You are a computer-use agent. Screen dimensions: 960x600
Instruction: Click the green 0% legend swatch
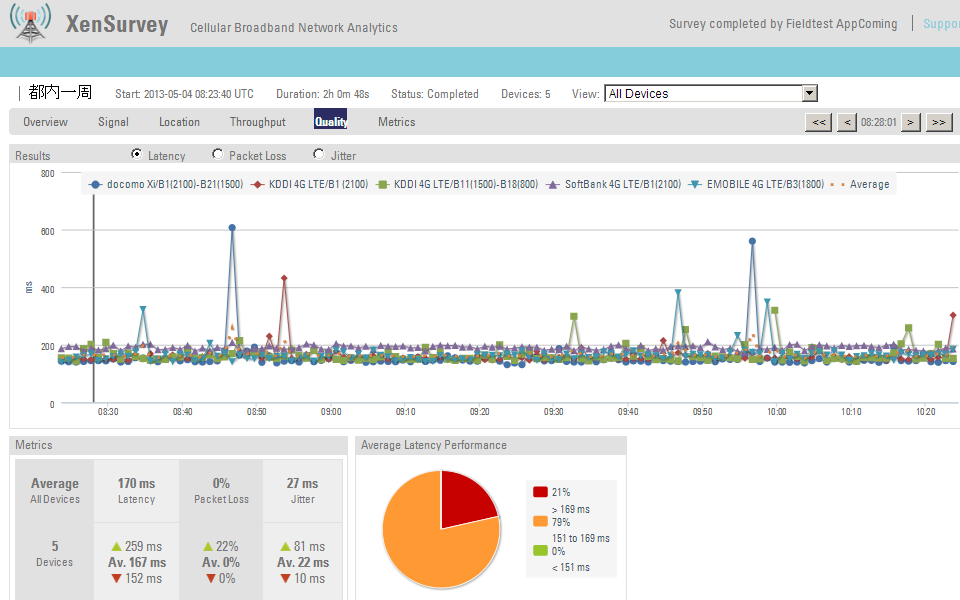pyautogui.click(x=540, y=551)
